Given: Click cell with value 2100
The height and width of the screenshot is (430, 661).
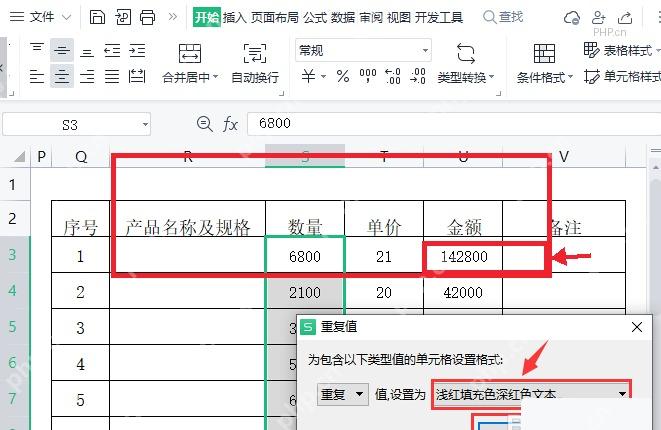Looking at the screenshot, I should click(x=305, y=293).
